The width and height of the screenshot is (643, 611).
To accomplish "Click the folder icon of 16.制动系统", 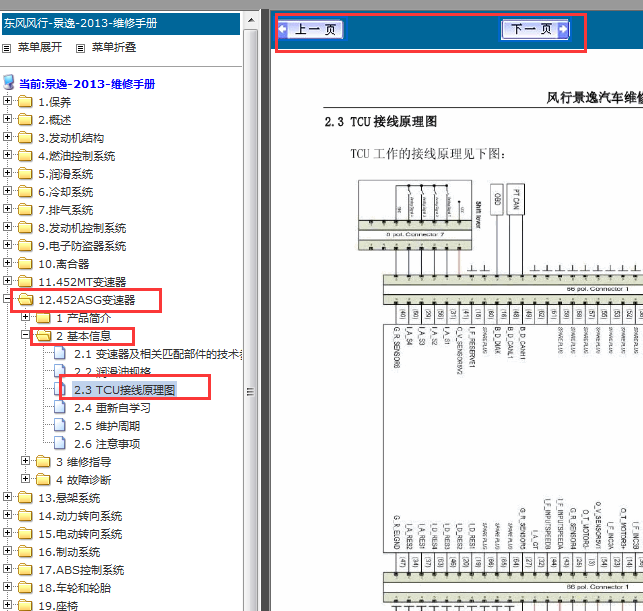I will [x=25, y=552].
